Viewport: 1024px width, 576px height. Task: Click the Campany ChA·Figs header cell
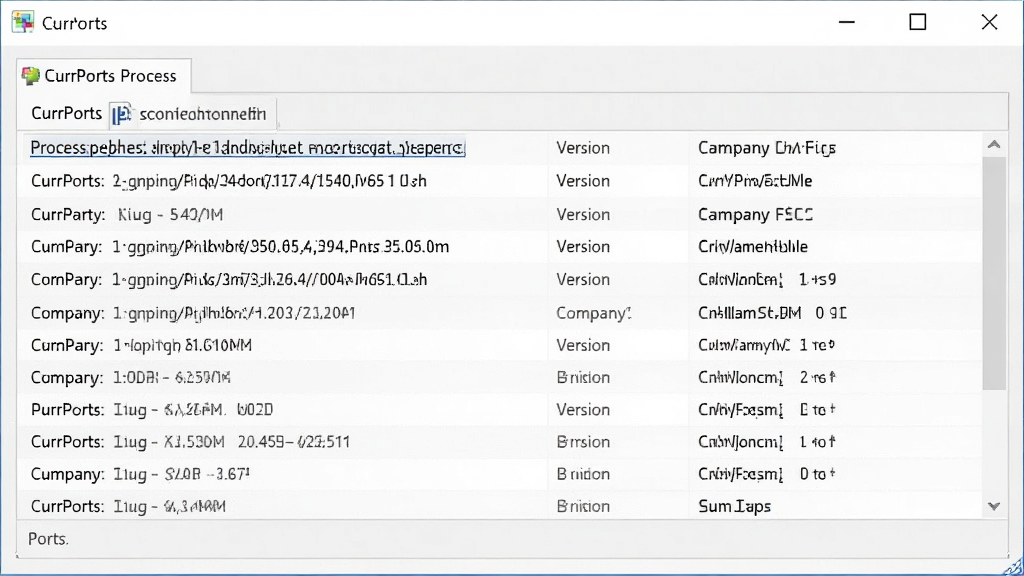coord(767,148)
